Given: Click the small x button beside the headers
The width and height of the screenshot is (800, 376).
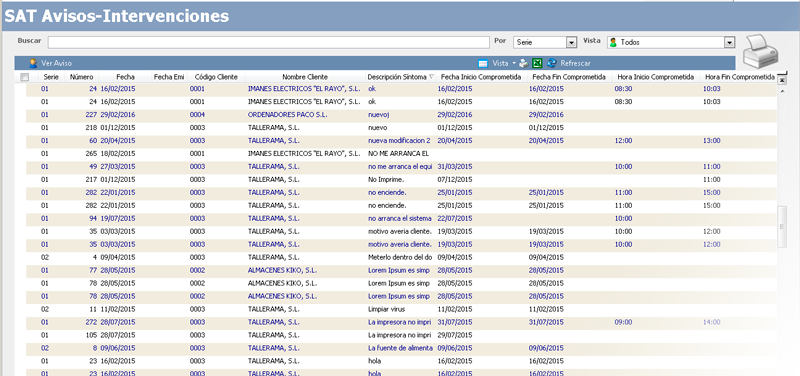Looking at the screenshot, I should click(x=782, y=80).
